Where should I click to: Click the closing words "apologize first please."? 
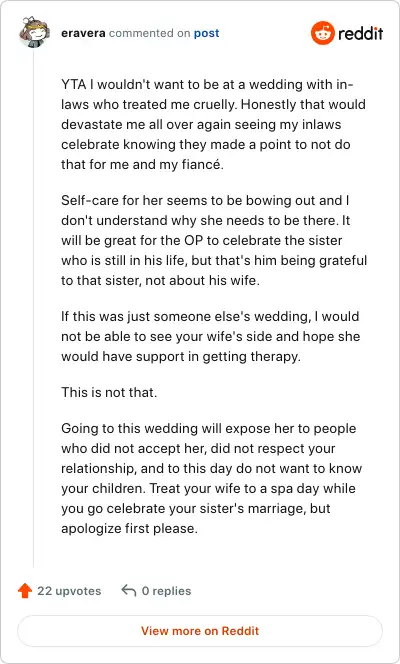pyautogui.click(x=129, y=528)
